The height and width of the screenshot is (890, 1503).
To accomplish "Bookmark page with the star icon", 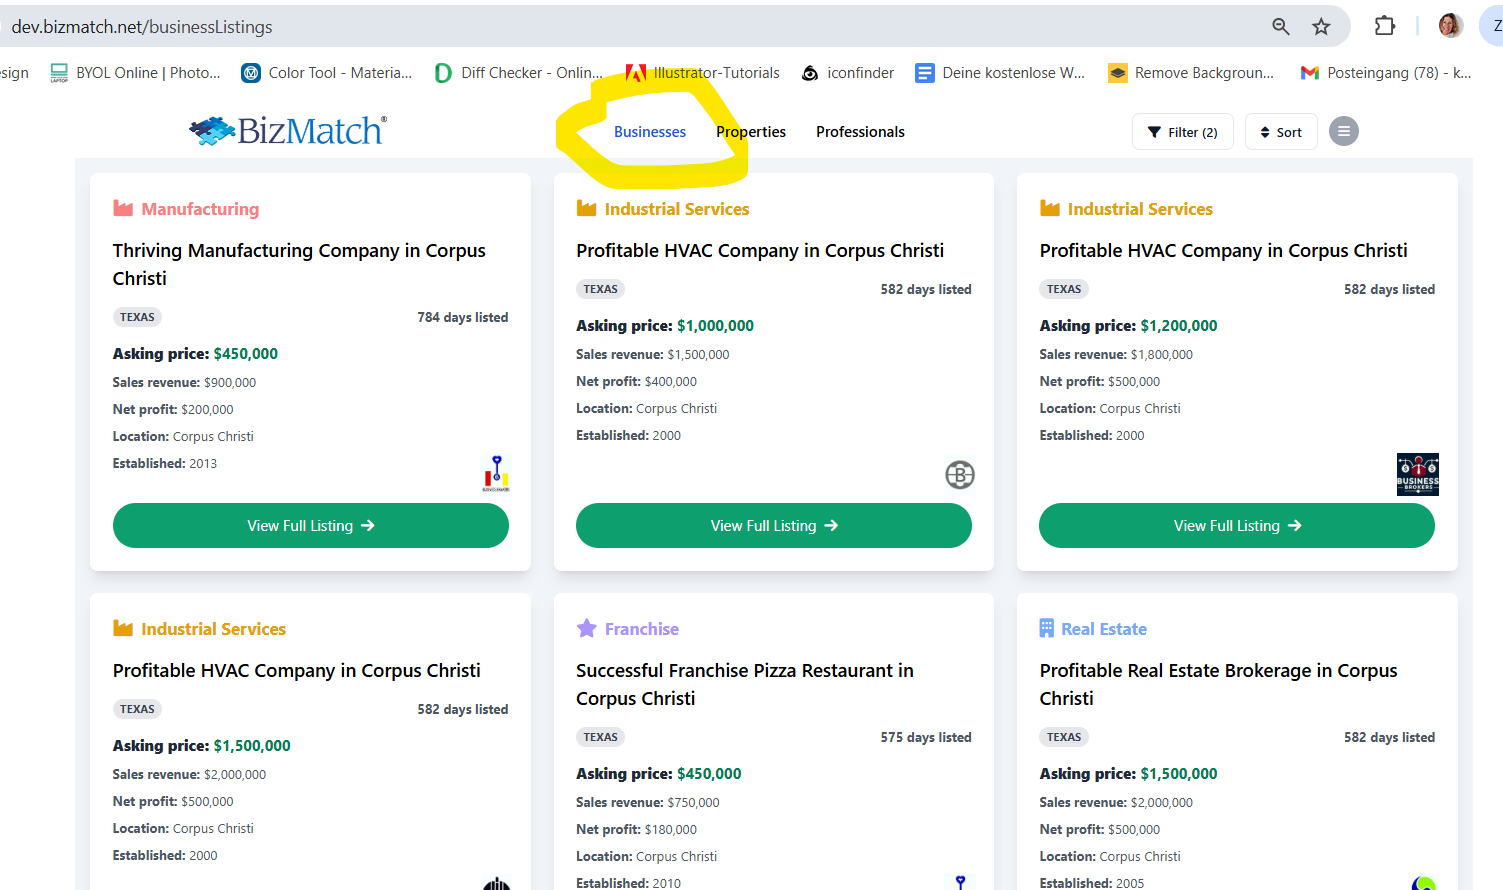I will coord(1321,27).
